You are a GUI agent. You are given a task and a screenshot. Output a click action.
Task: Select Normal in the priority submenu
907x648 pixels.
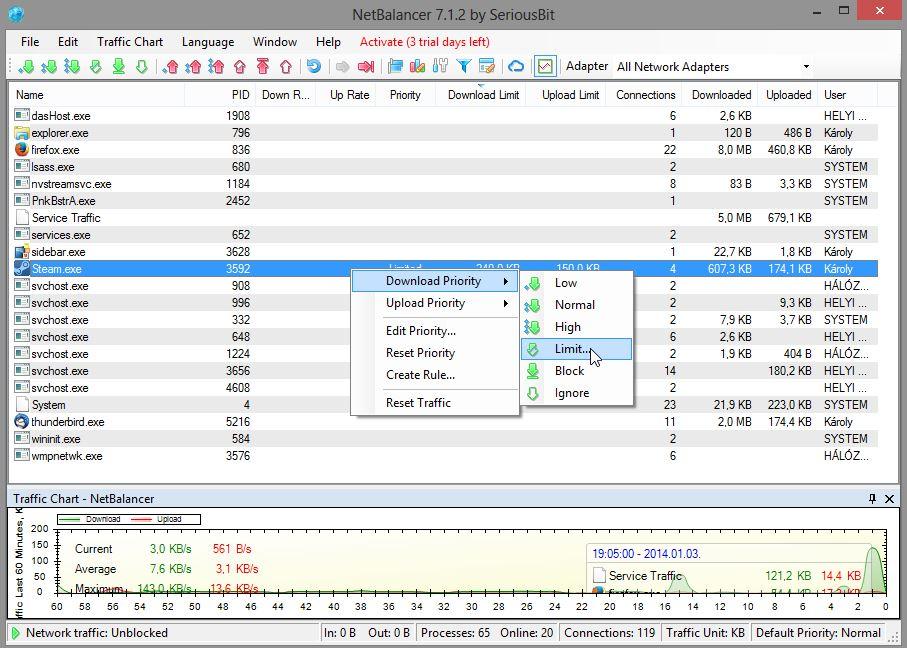coord(577,305)
